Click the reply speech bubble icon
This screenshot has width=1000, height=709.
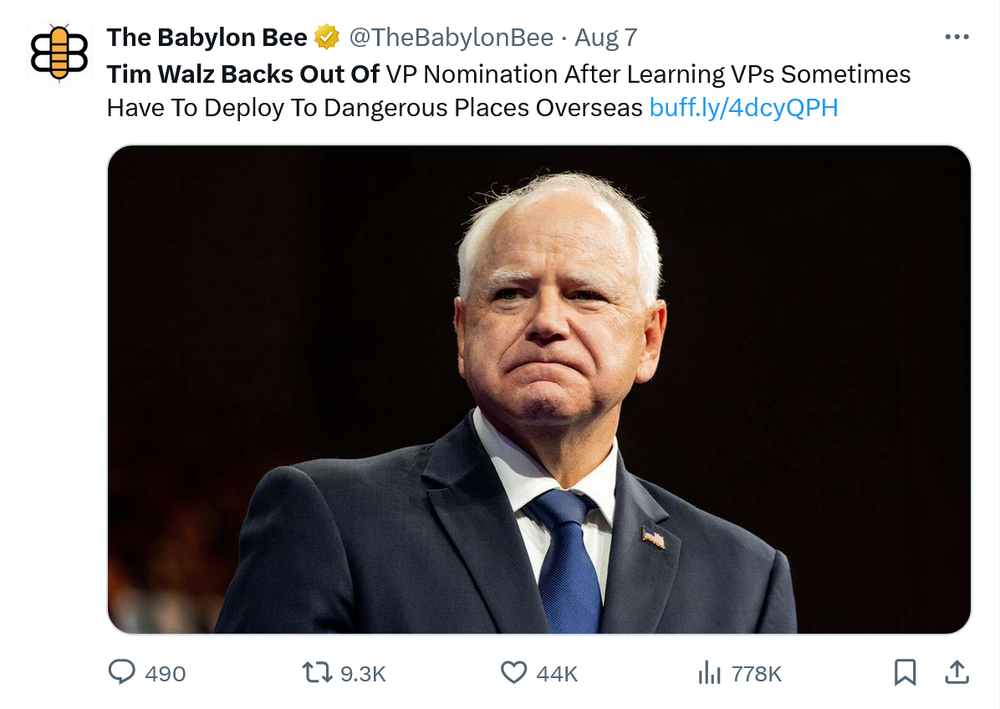click(121, 672)
